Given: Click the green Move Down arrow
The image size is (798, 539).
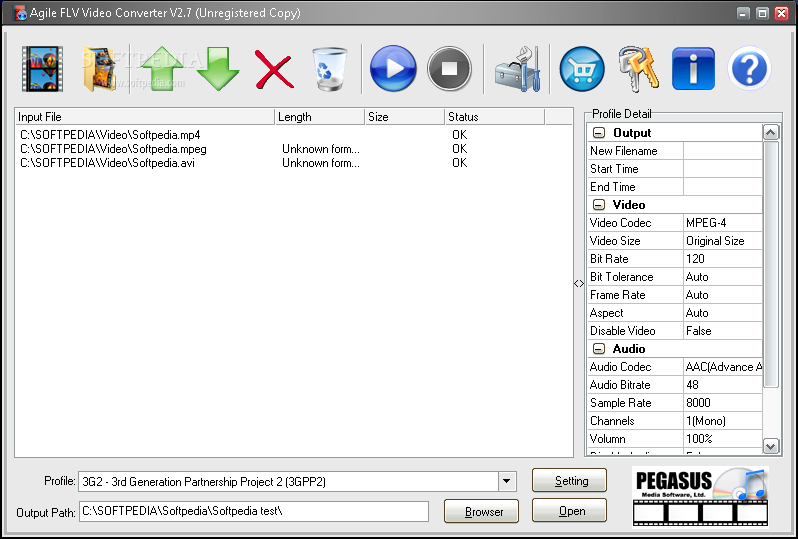Looking at the screenshot, I should click(x=218, y=69).
